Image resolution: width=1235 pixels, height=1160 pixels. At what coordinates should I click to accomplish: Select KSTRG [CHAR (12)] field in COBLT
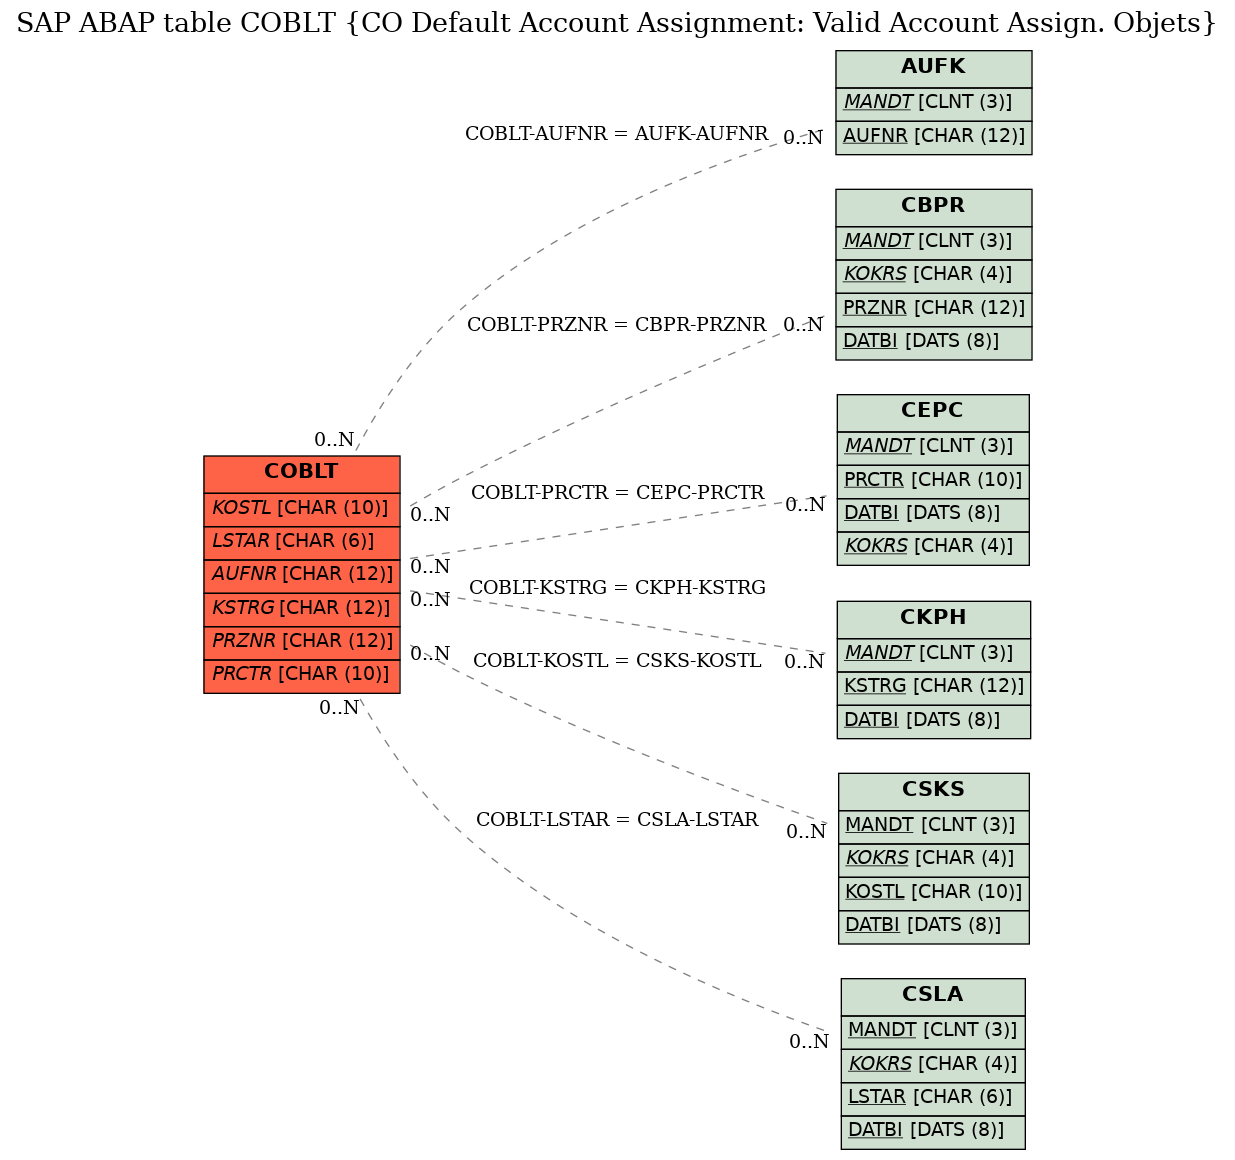302,608
